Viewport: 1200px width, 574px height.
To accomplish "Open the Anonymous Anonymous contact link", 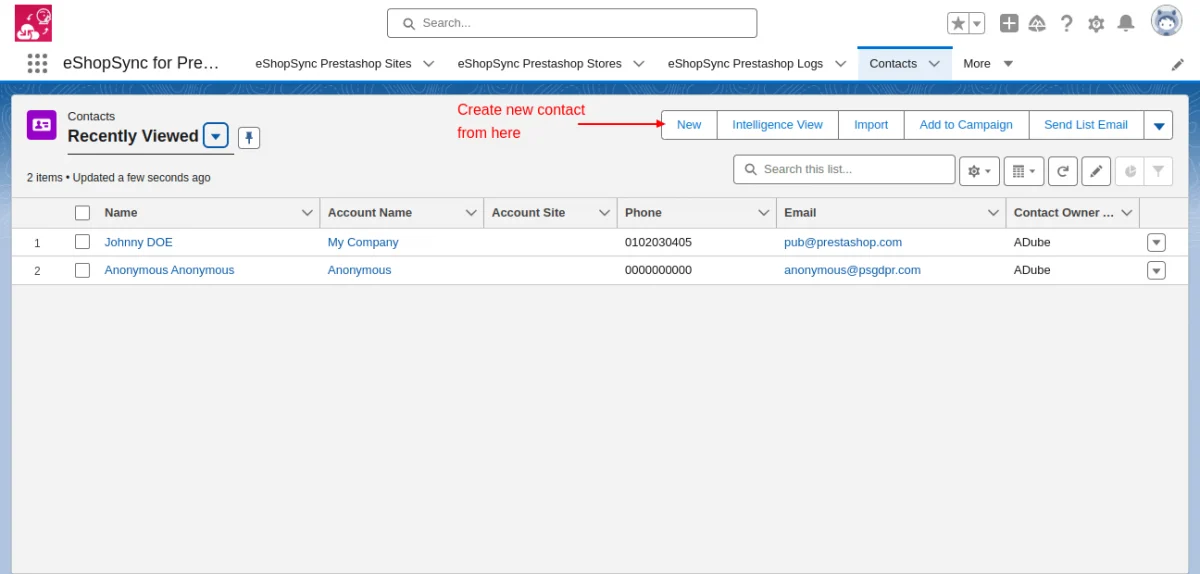I will pyautogui.click(x=169, y=270).
